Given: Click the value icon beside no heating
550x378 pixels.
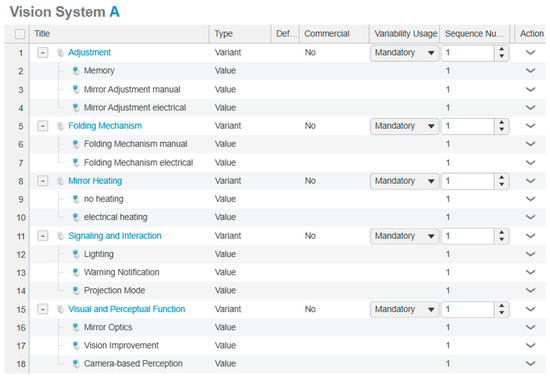Looking at the screenshot, I should click(76, 199).
